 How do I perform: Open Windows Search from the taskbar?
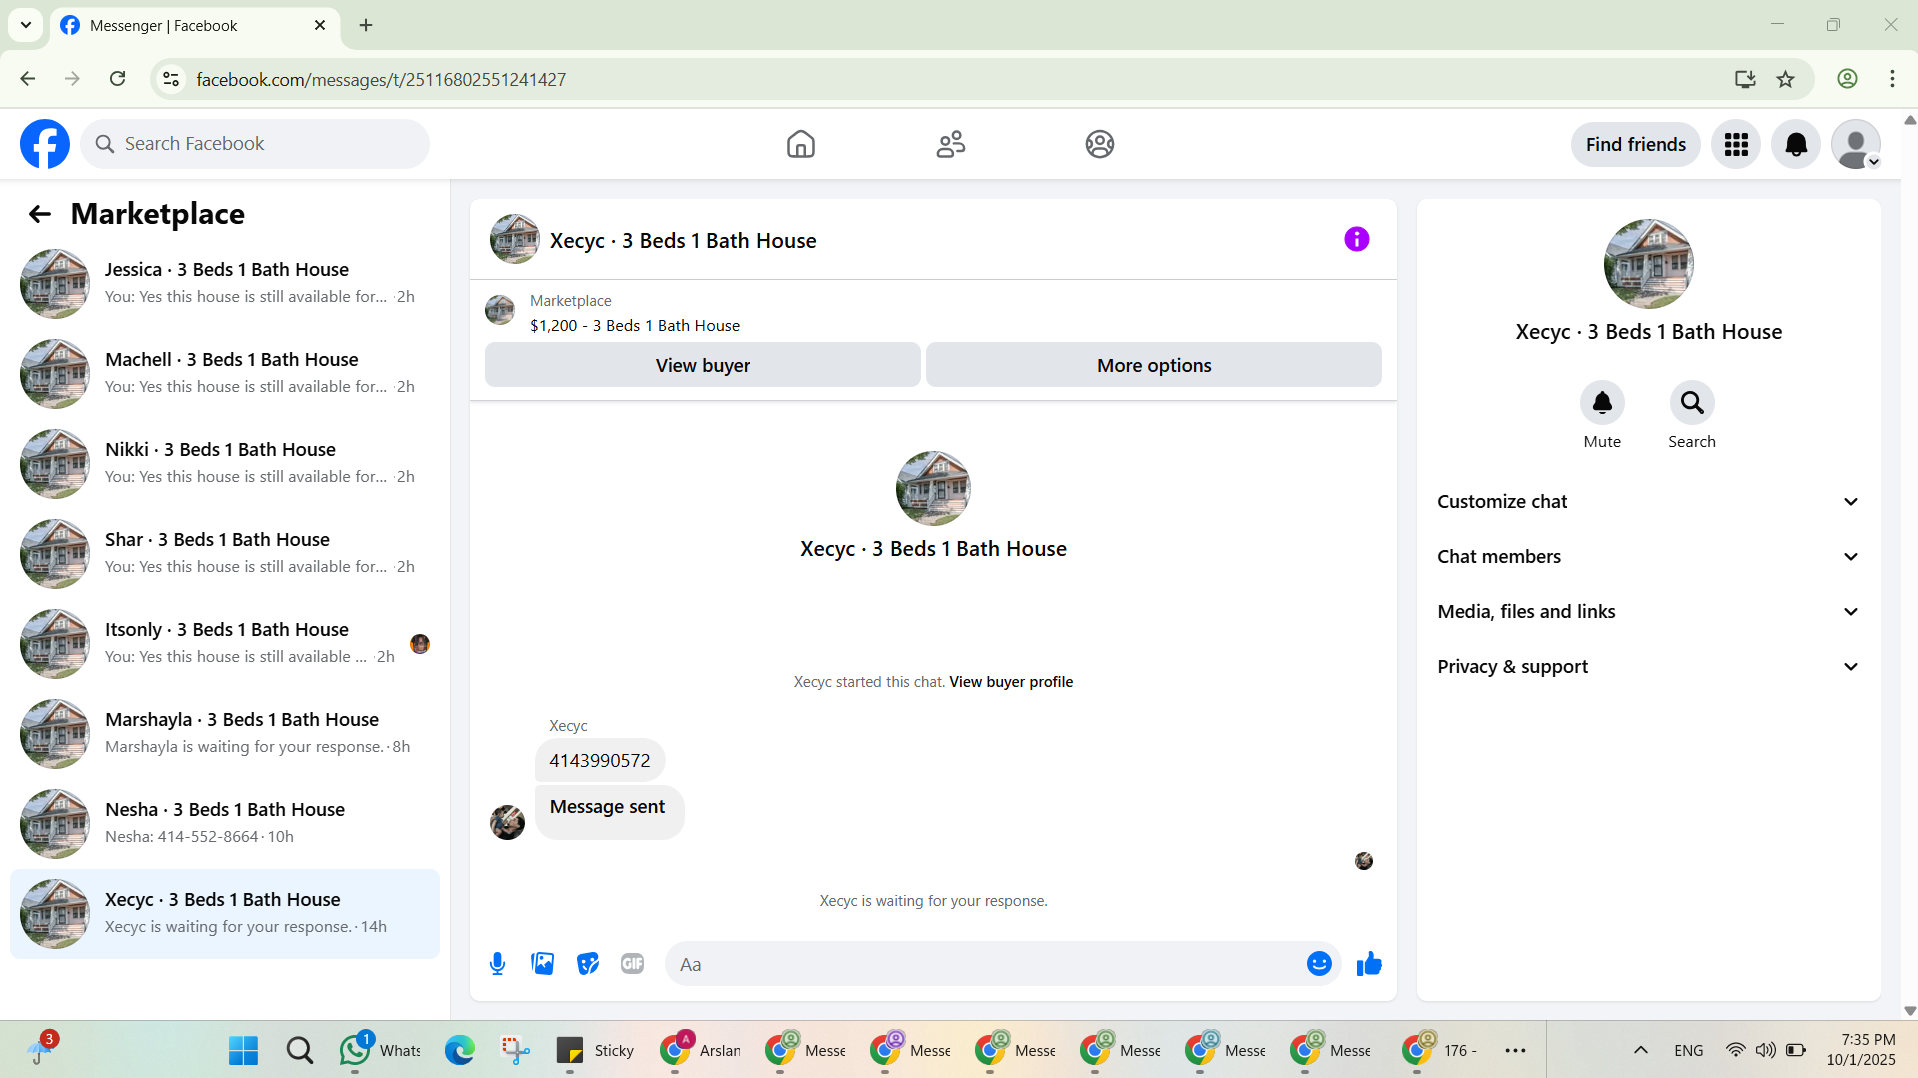coord(300,1050)
